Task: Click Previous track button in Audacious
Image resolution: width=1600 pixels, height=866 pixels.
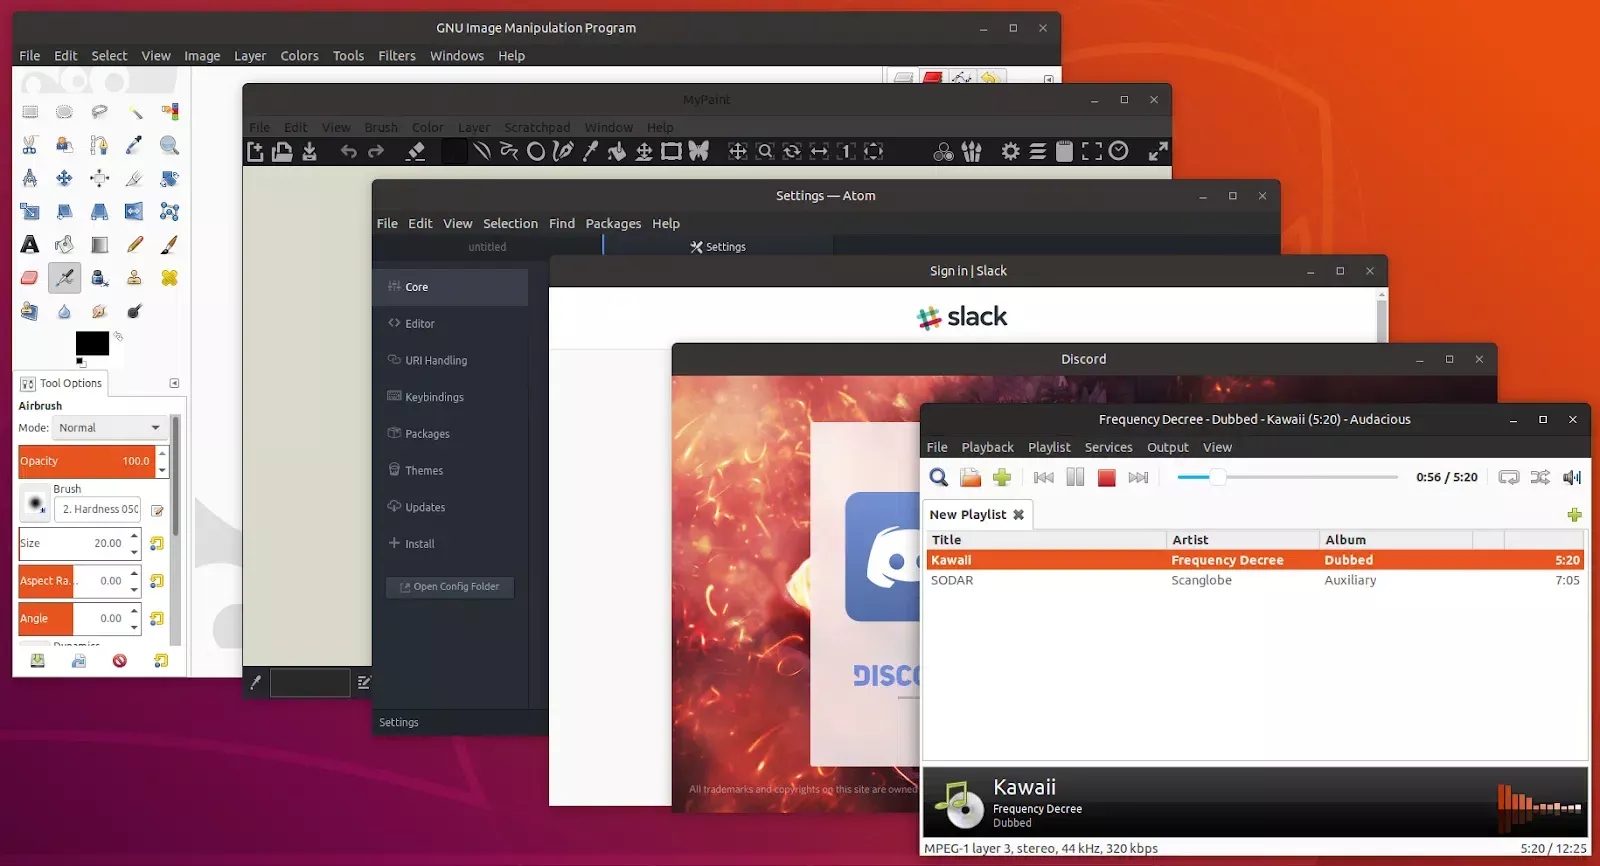Action: 1043,477
